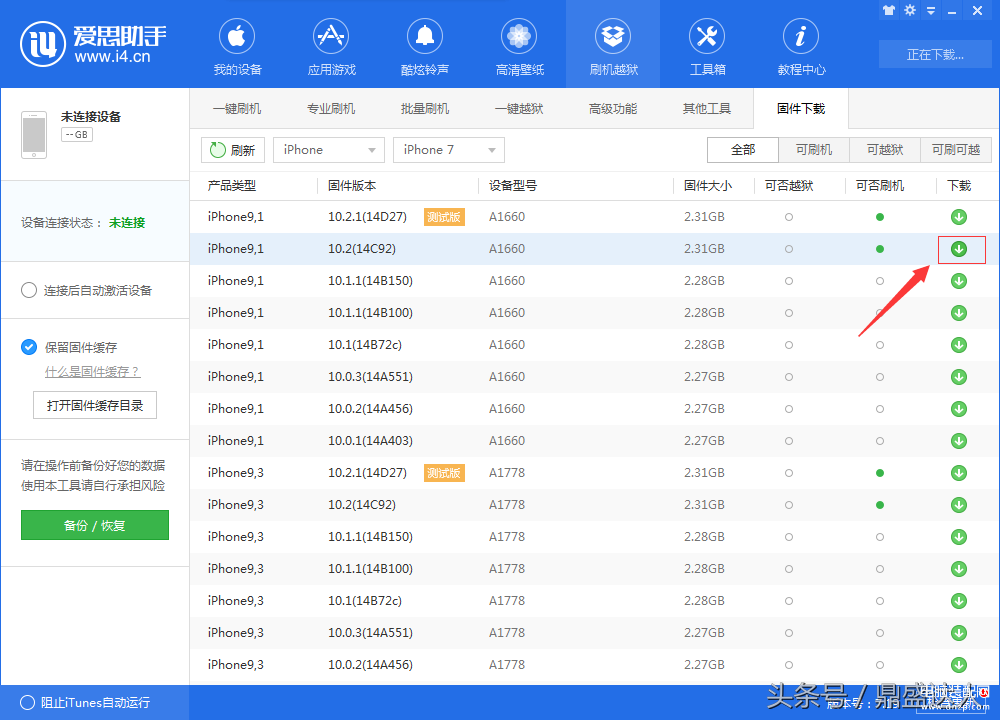
Task: Expand the iPhone device type dropdown
Action: 328,150
